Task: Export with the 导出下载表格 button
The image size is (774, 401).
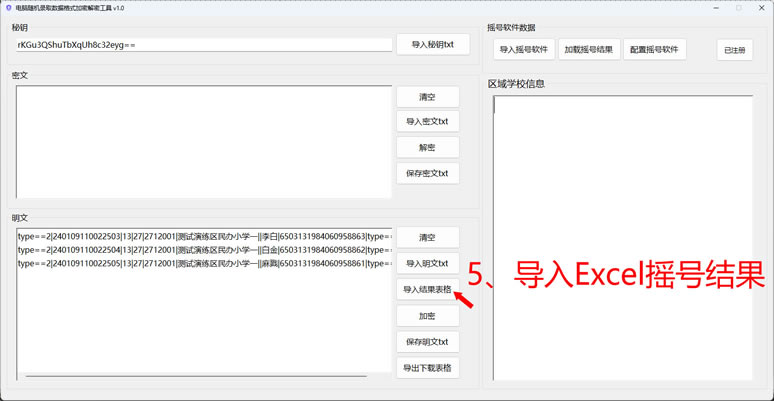Action: click(x=427, y=368)
